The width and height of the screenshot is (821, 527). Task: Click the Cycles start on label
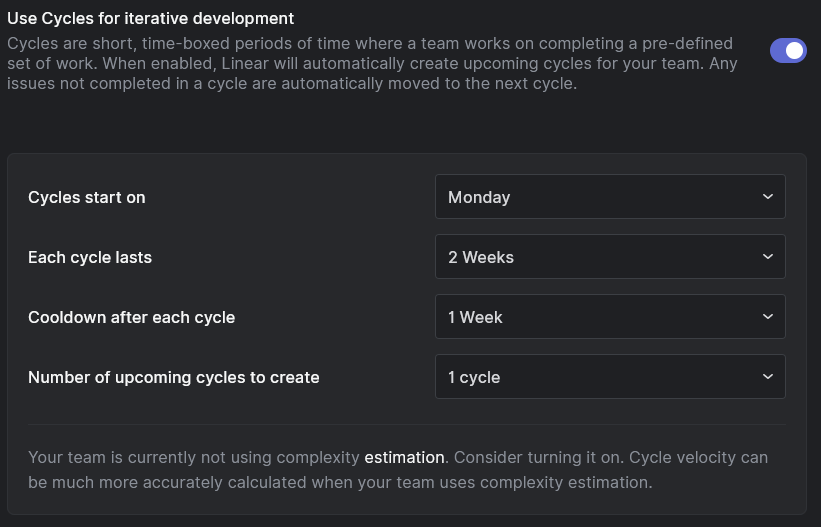[87, 197]
